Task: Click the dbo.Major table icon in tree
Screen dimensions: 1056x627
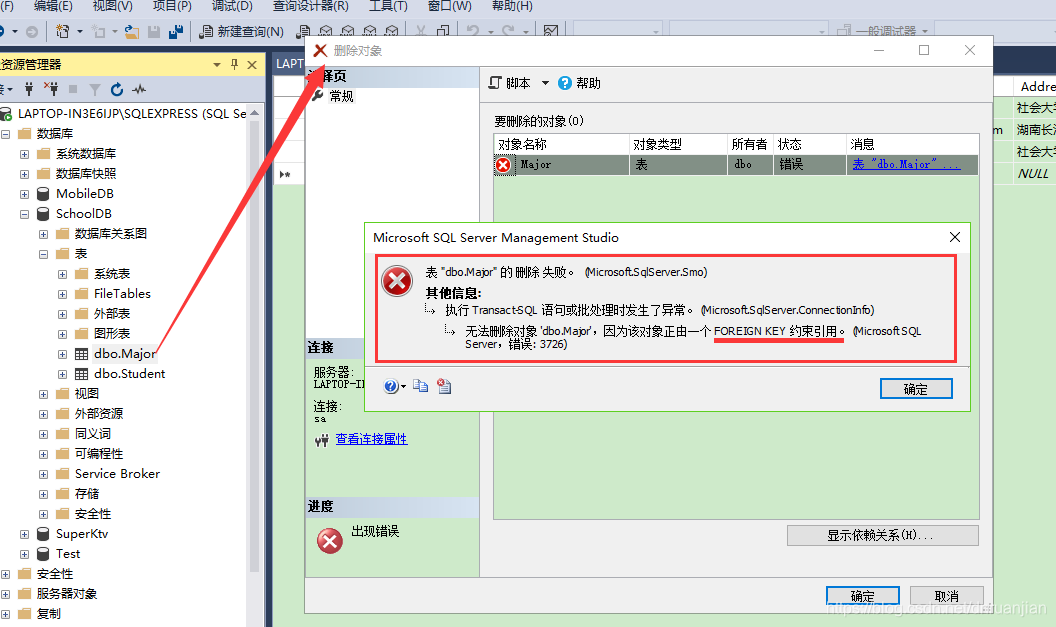Action: 81,354
